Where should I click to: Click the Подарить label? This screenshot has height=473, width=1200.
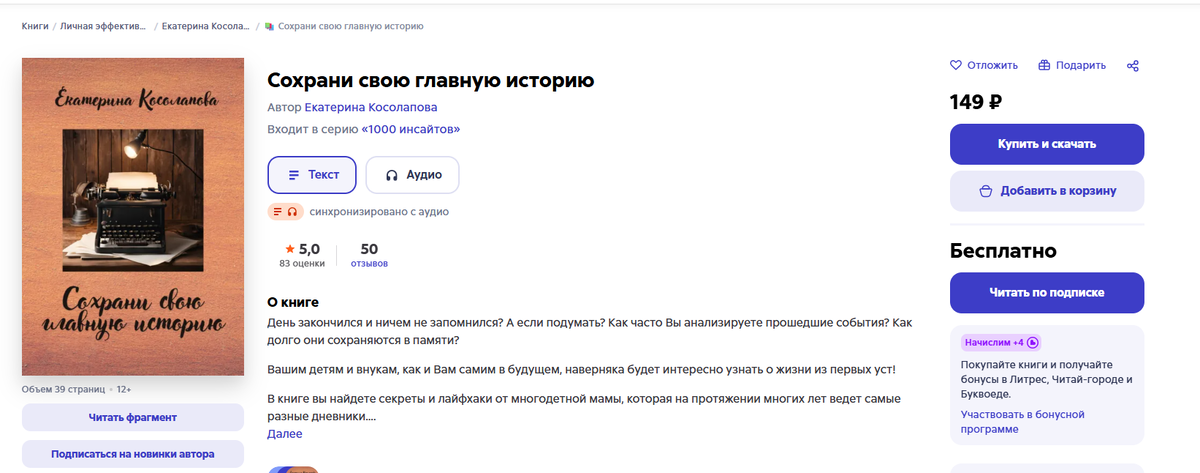[1081, 66]
